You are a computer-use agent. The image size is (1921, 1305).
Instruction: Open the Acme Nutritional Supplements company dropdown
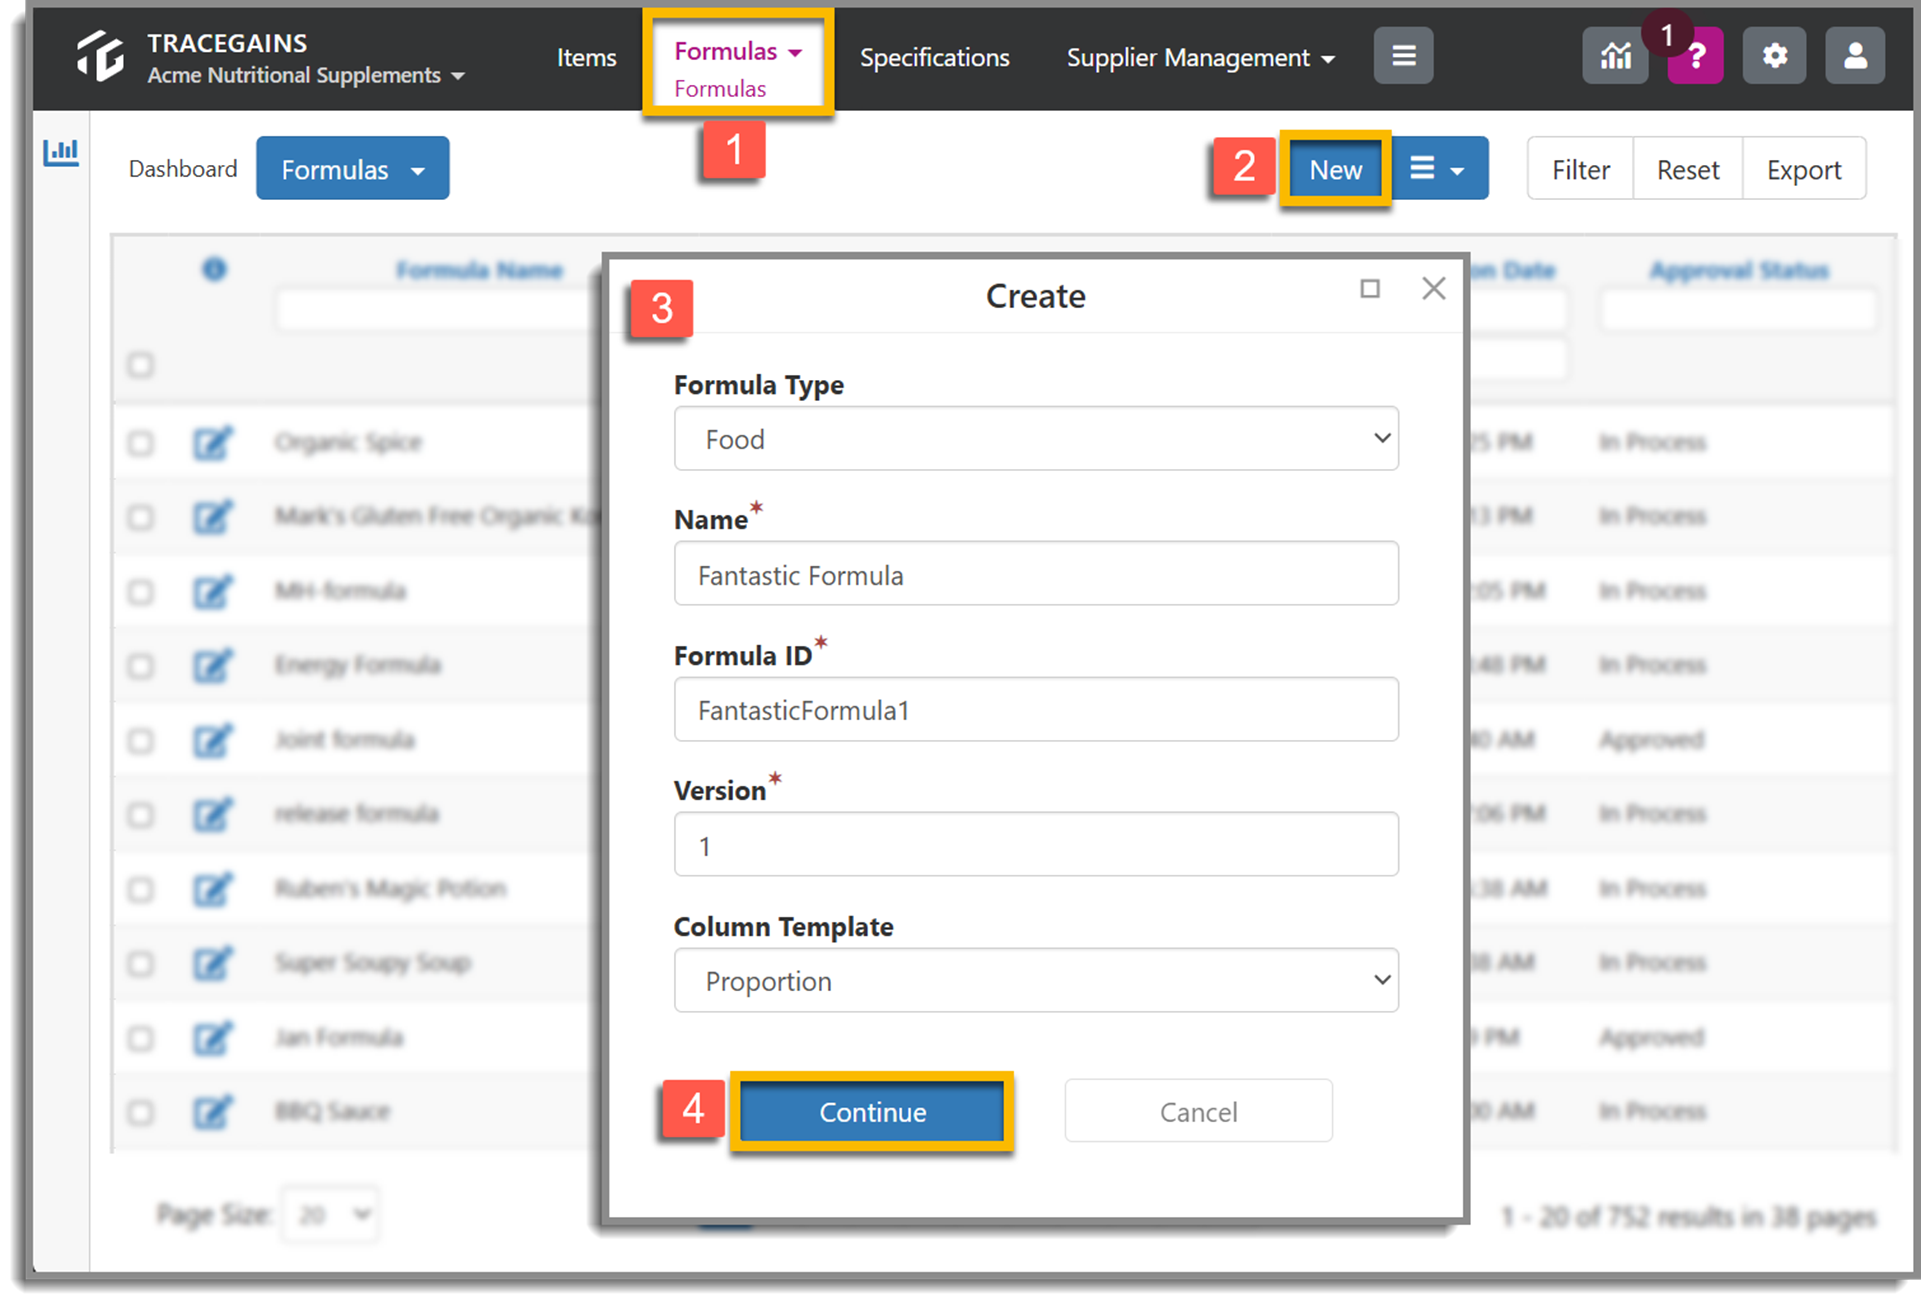pos(306,76)
